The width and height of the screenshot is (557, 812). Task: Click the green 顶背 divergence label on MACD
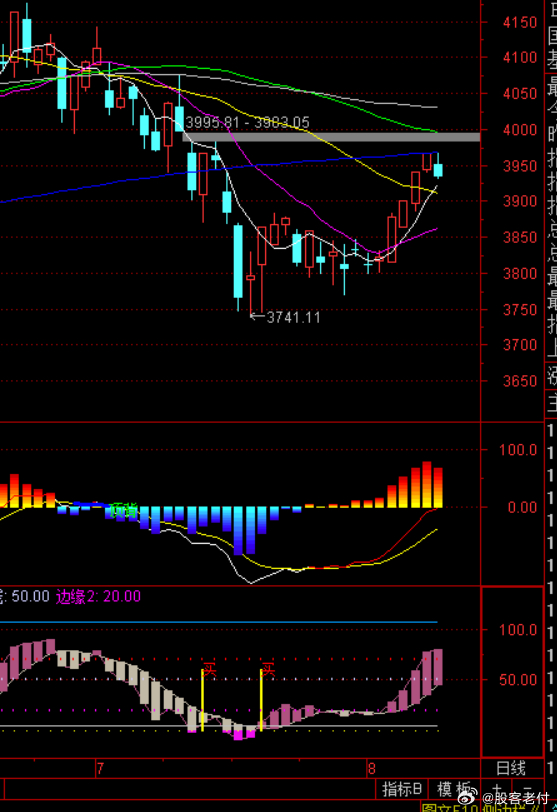point(124,511)
